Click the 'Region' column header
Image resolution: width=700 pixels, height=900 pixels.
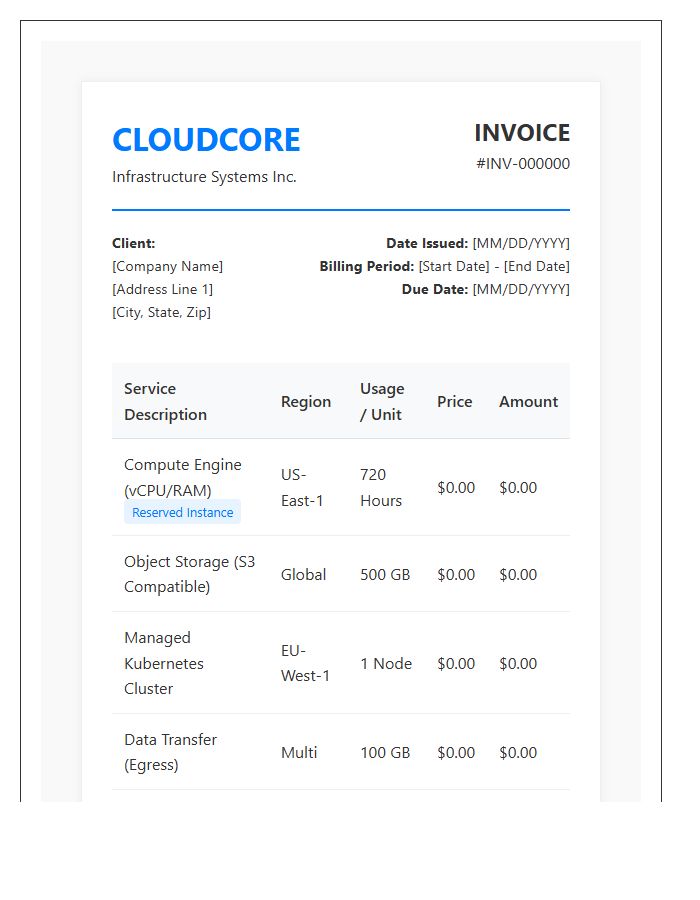click(x=306, y=401)
